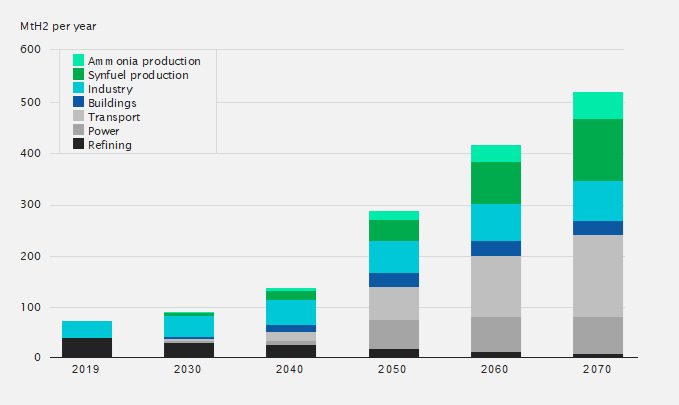Click the MtH2 per year axis title
The height and width of the screenshot is (405, 679).
pyautogui.click(x=59, y=24)
